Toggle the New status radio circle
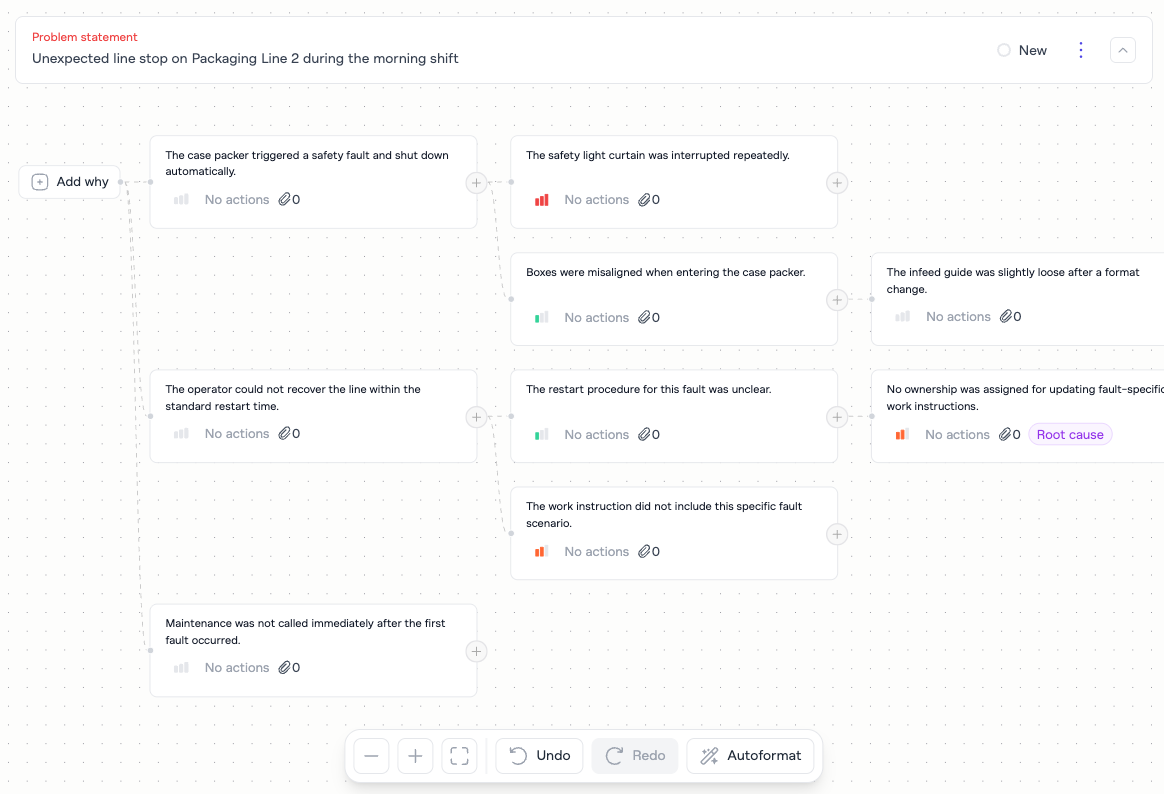The width and height of the screenshot is (1164, 794). [x=1004, y=50]
